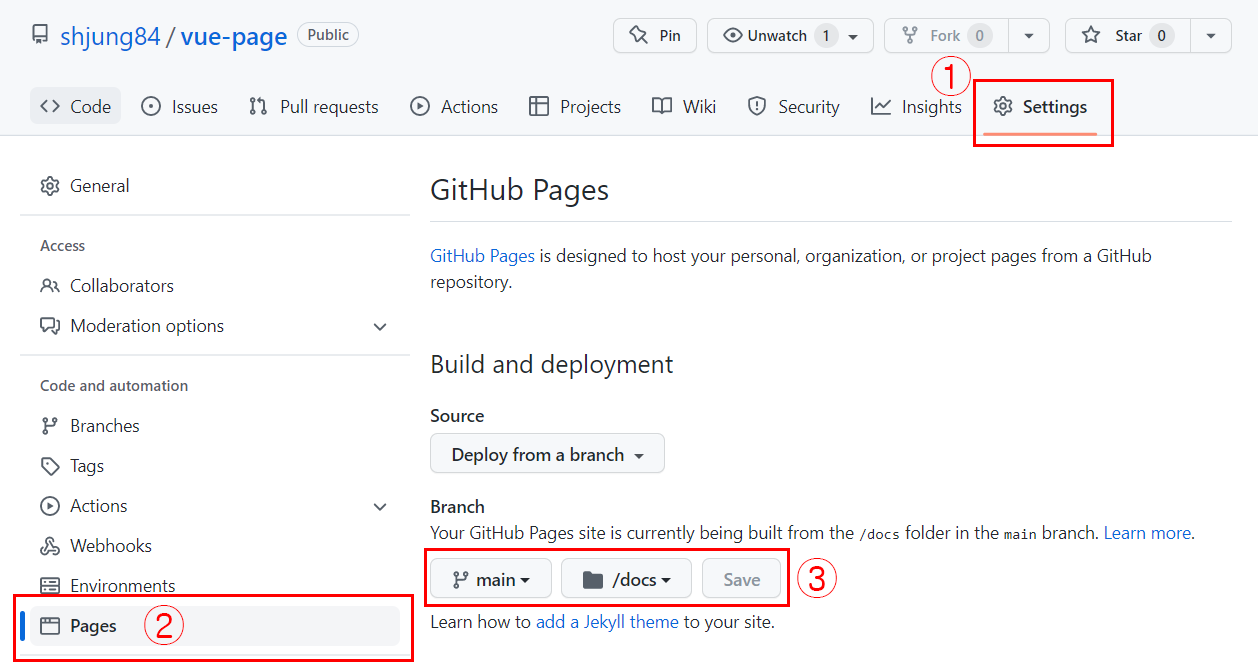Open Branches settings in the sidebar

(215, 426)
